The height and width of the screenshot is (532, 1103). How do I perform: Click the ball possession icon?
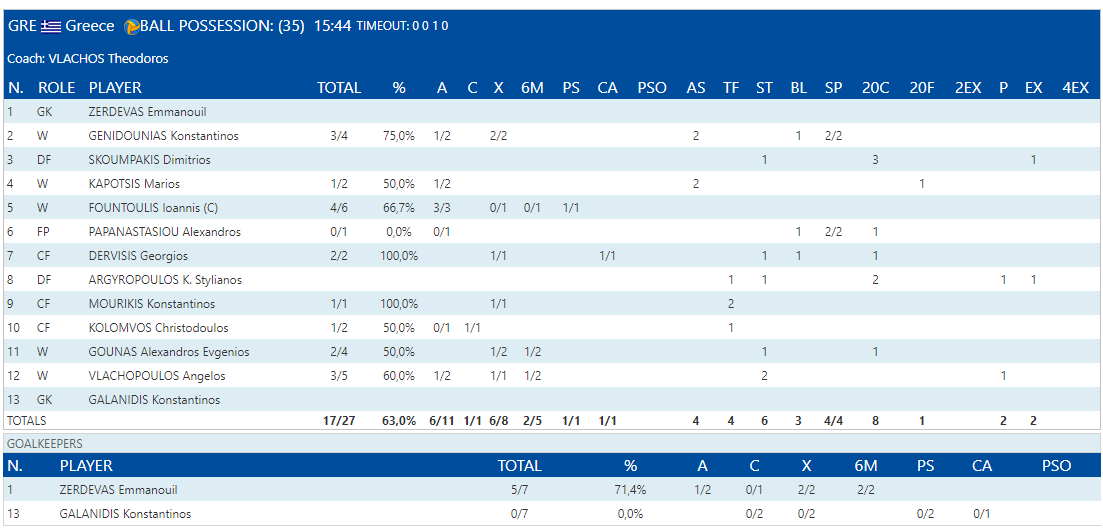coord(130,26)
